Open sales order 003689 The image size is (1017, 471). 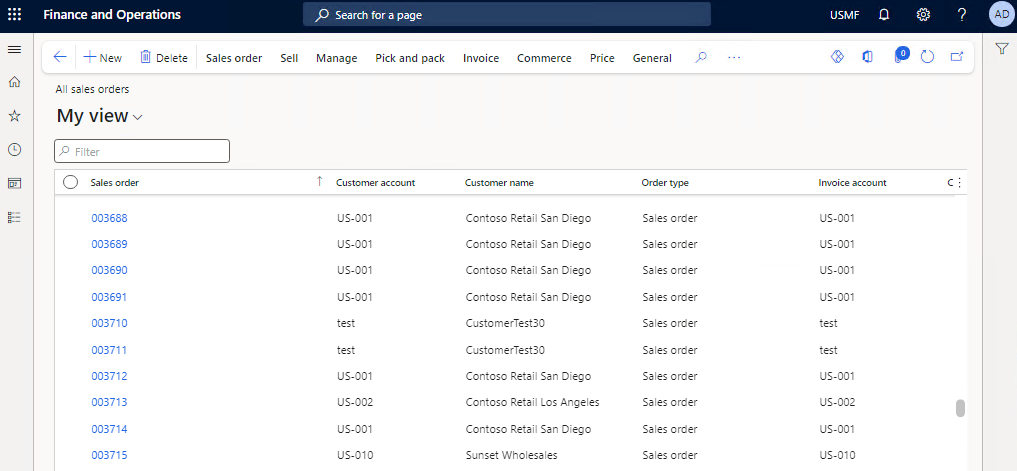coord(109,244)
